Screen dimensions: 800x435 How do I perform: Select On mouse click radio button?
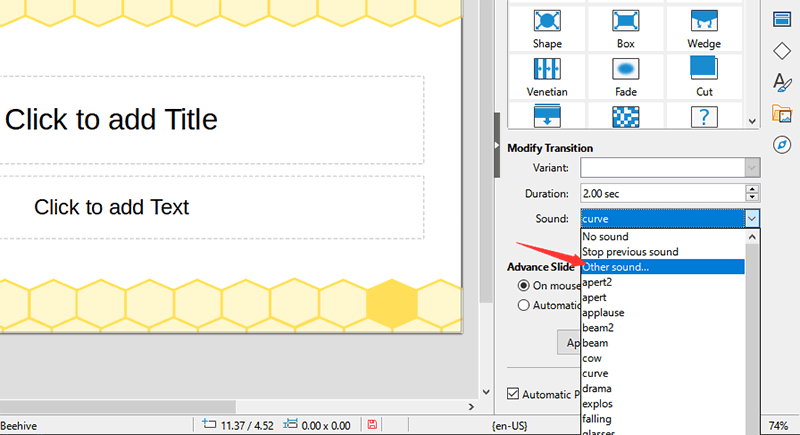(x=523, y=285)
